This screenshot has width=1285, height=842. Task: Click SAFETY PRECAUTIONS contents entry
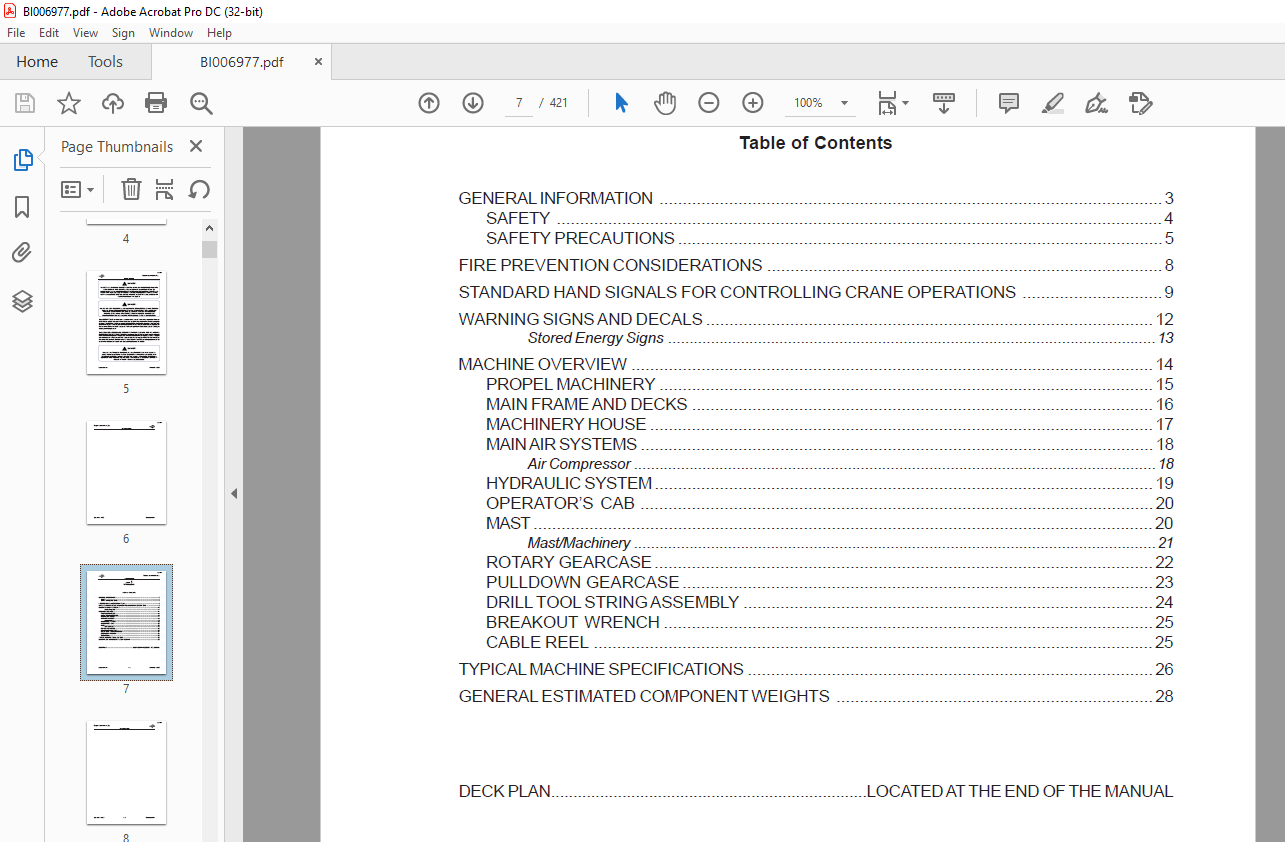click(829, 238)
